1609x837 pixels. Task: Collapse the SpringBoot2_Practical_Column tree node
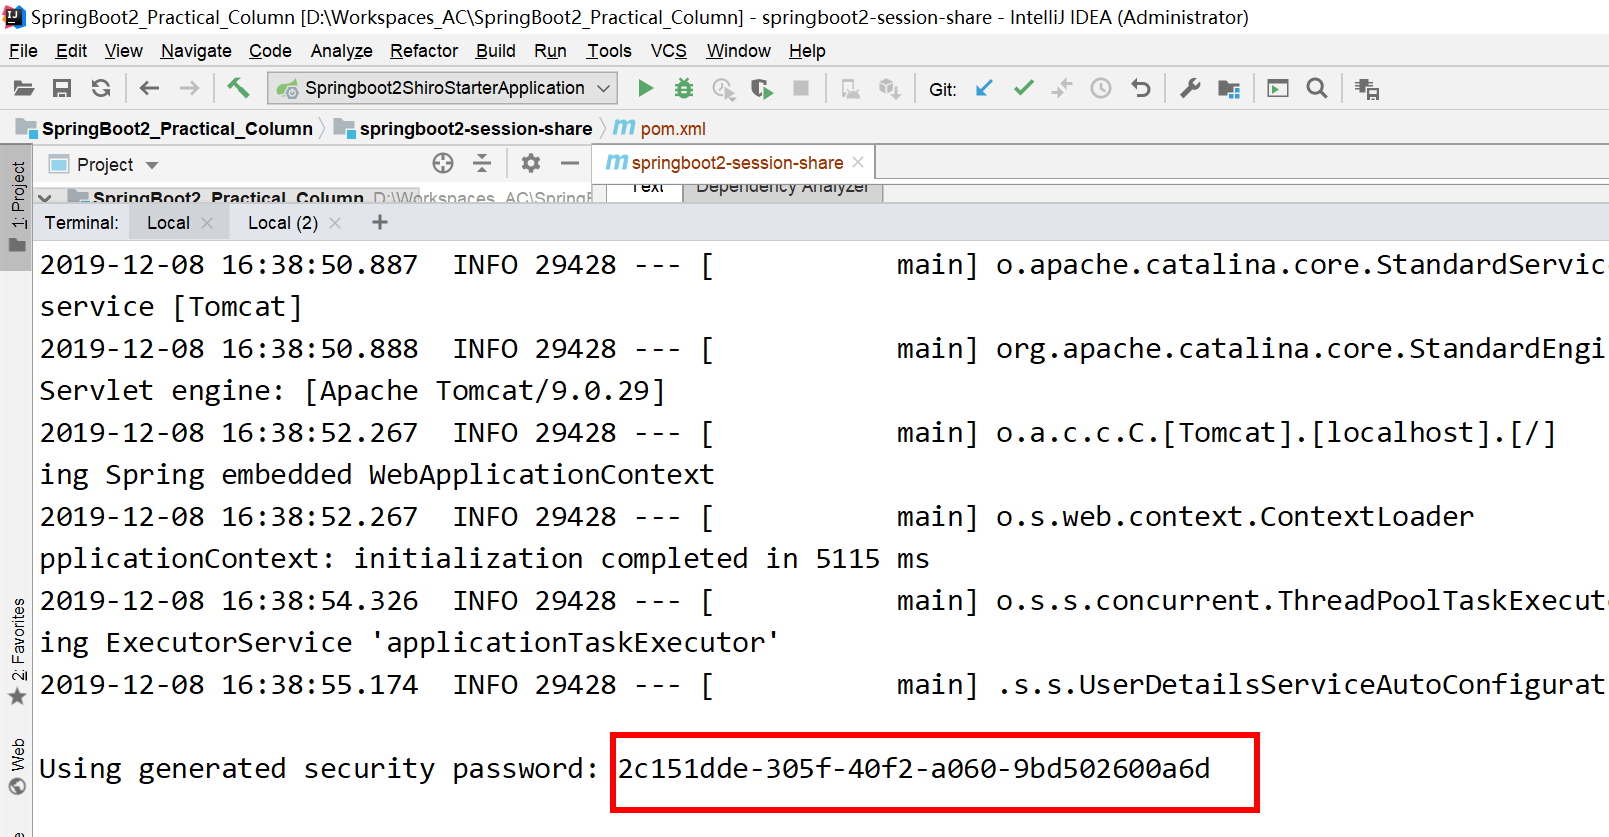coord(45,198)
